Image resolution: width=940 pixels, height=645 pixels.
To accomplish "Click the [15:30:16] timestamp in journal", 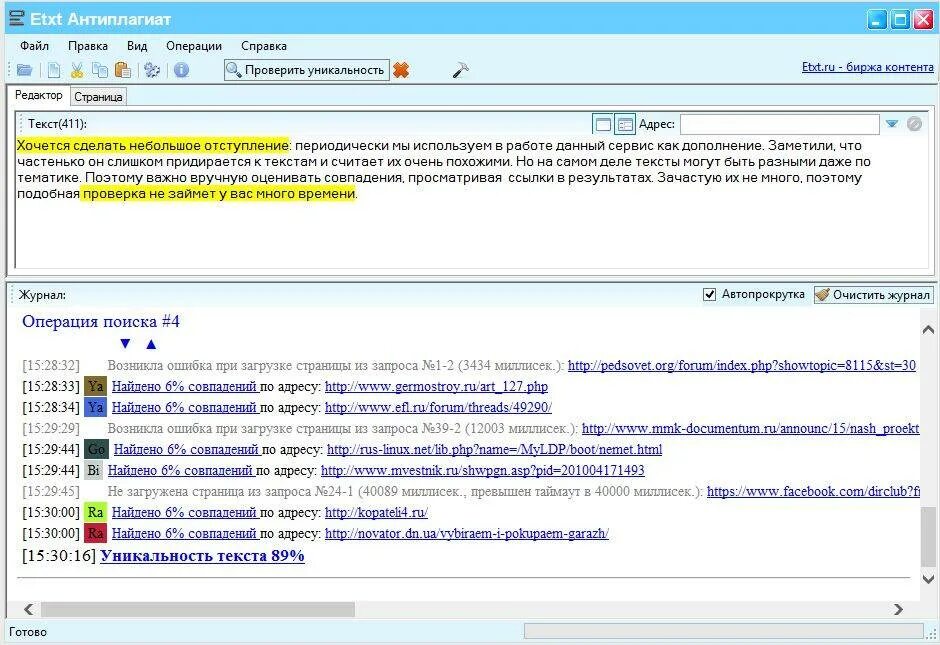I will pyautogui.click(x=59, y=556).
